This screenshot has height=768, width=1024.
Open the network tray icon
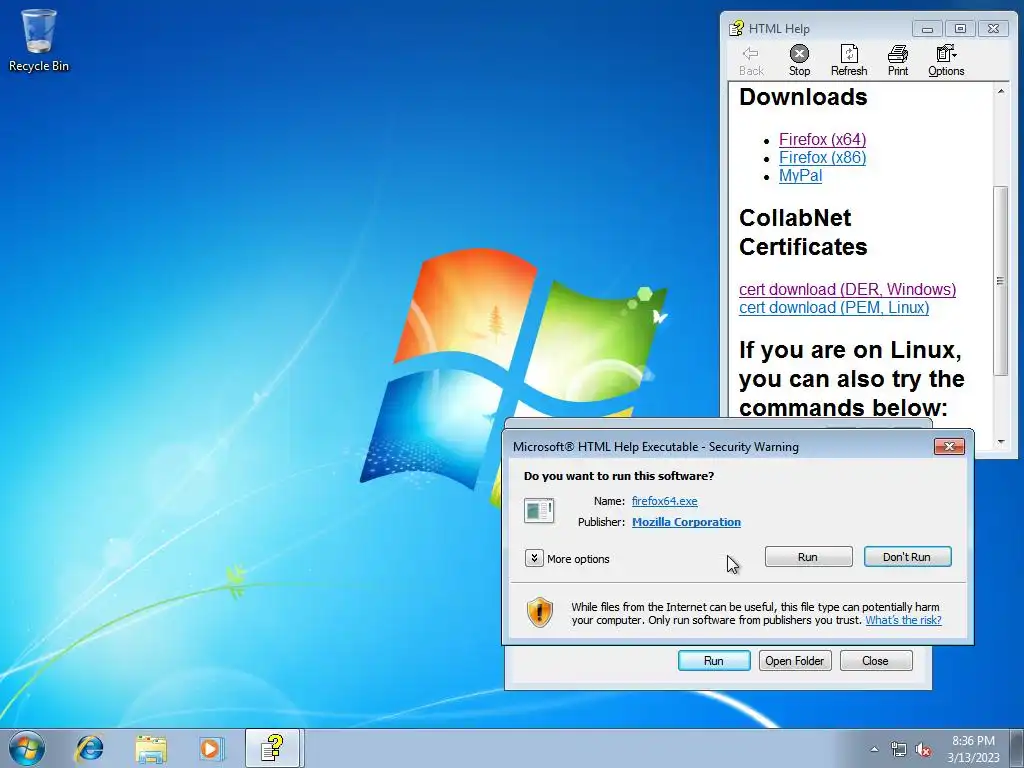pyautogui.click(x=899, y=750)
